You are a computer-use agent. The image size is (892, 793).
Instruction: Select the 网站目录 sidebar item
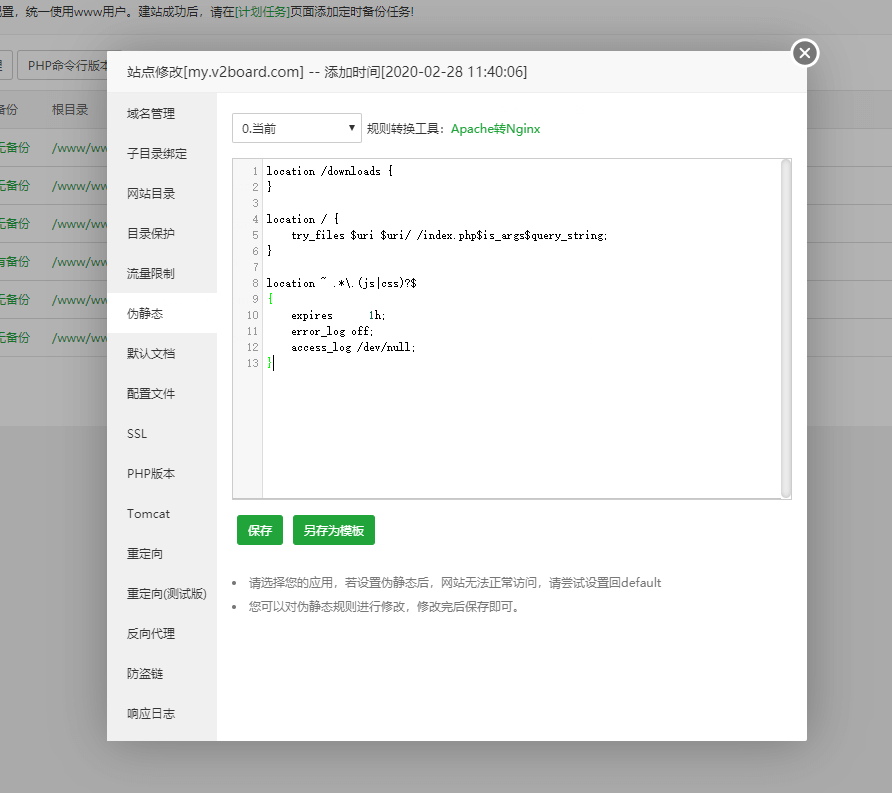pyautogui.click(x=151, y=194)
